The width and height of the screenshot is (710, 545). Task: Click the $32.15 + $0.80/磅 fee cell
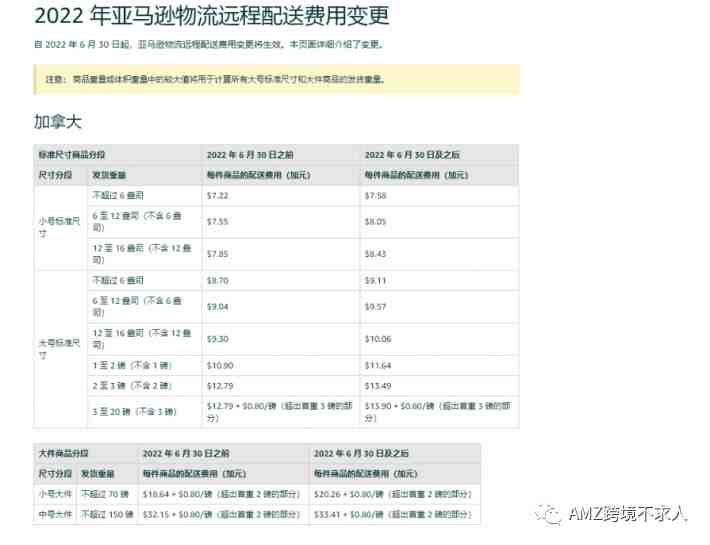(221, 514)
